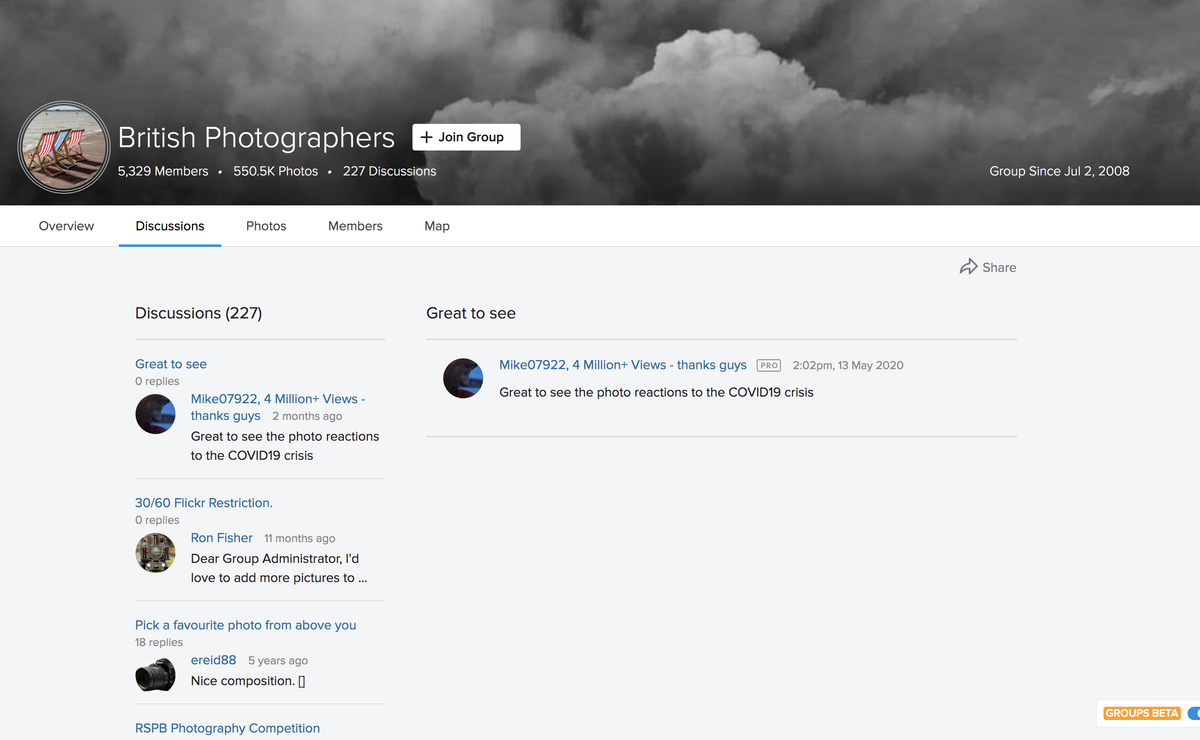The width and height of the screenshot is (1200, 740).
Task: Open the Members tab
Action: point(355,226)
